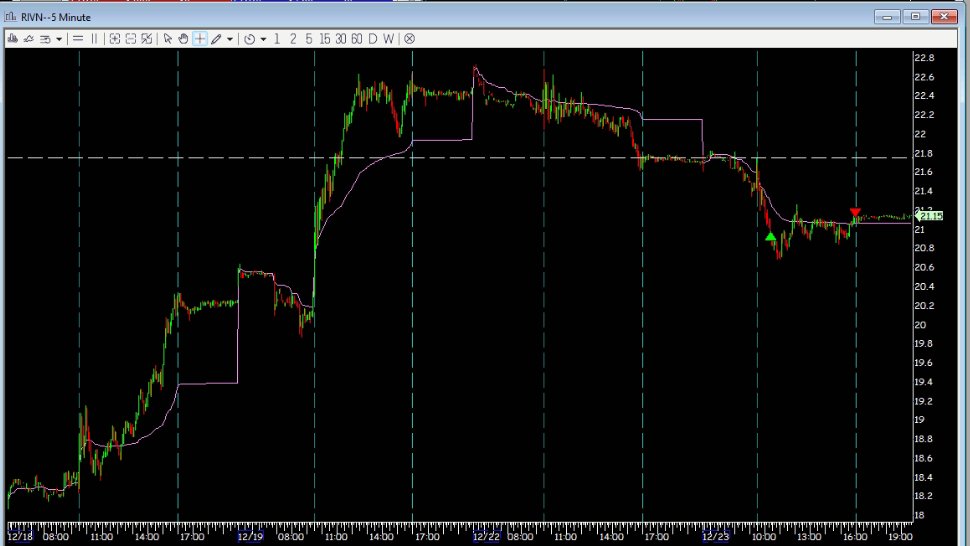Click the 12/18 date label on time axis
The height and width of the screenshot is (546, 970).
(x=20, y=537)
